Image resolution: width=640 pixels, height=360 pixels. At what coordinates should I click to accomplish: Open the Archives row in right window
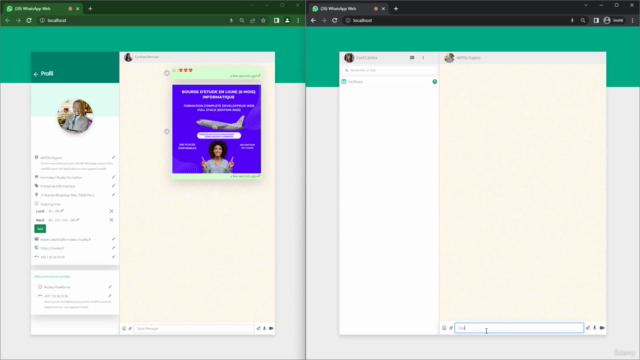coord(389,82)
